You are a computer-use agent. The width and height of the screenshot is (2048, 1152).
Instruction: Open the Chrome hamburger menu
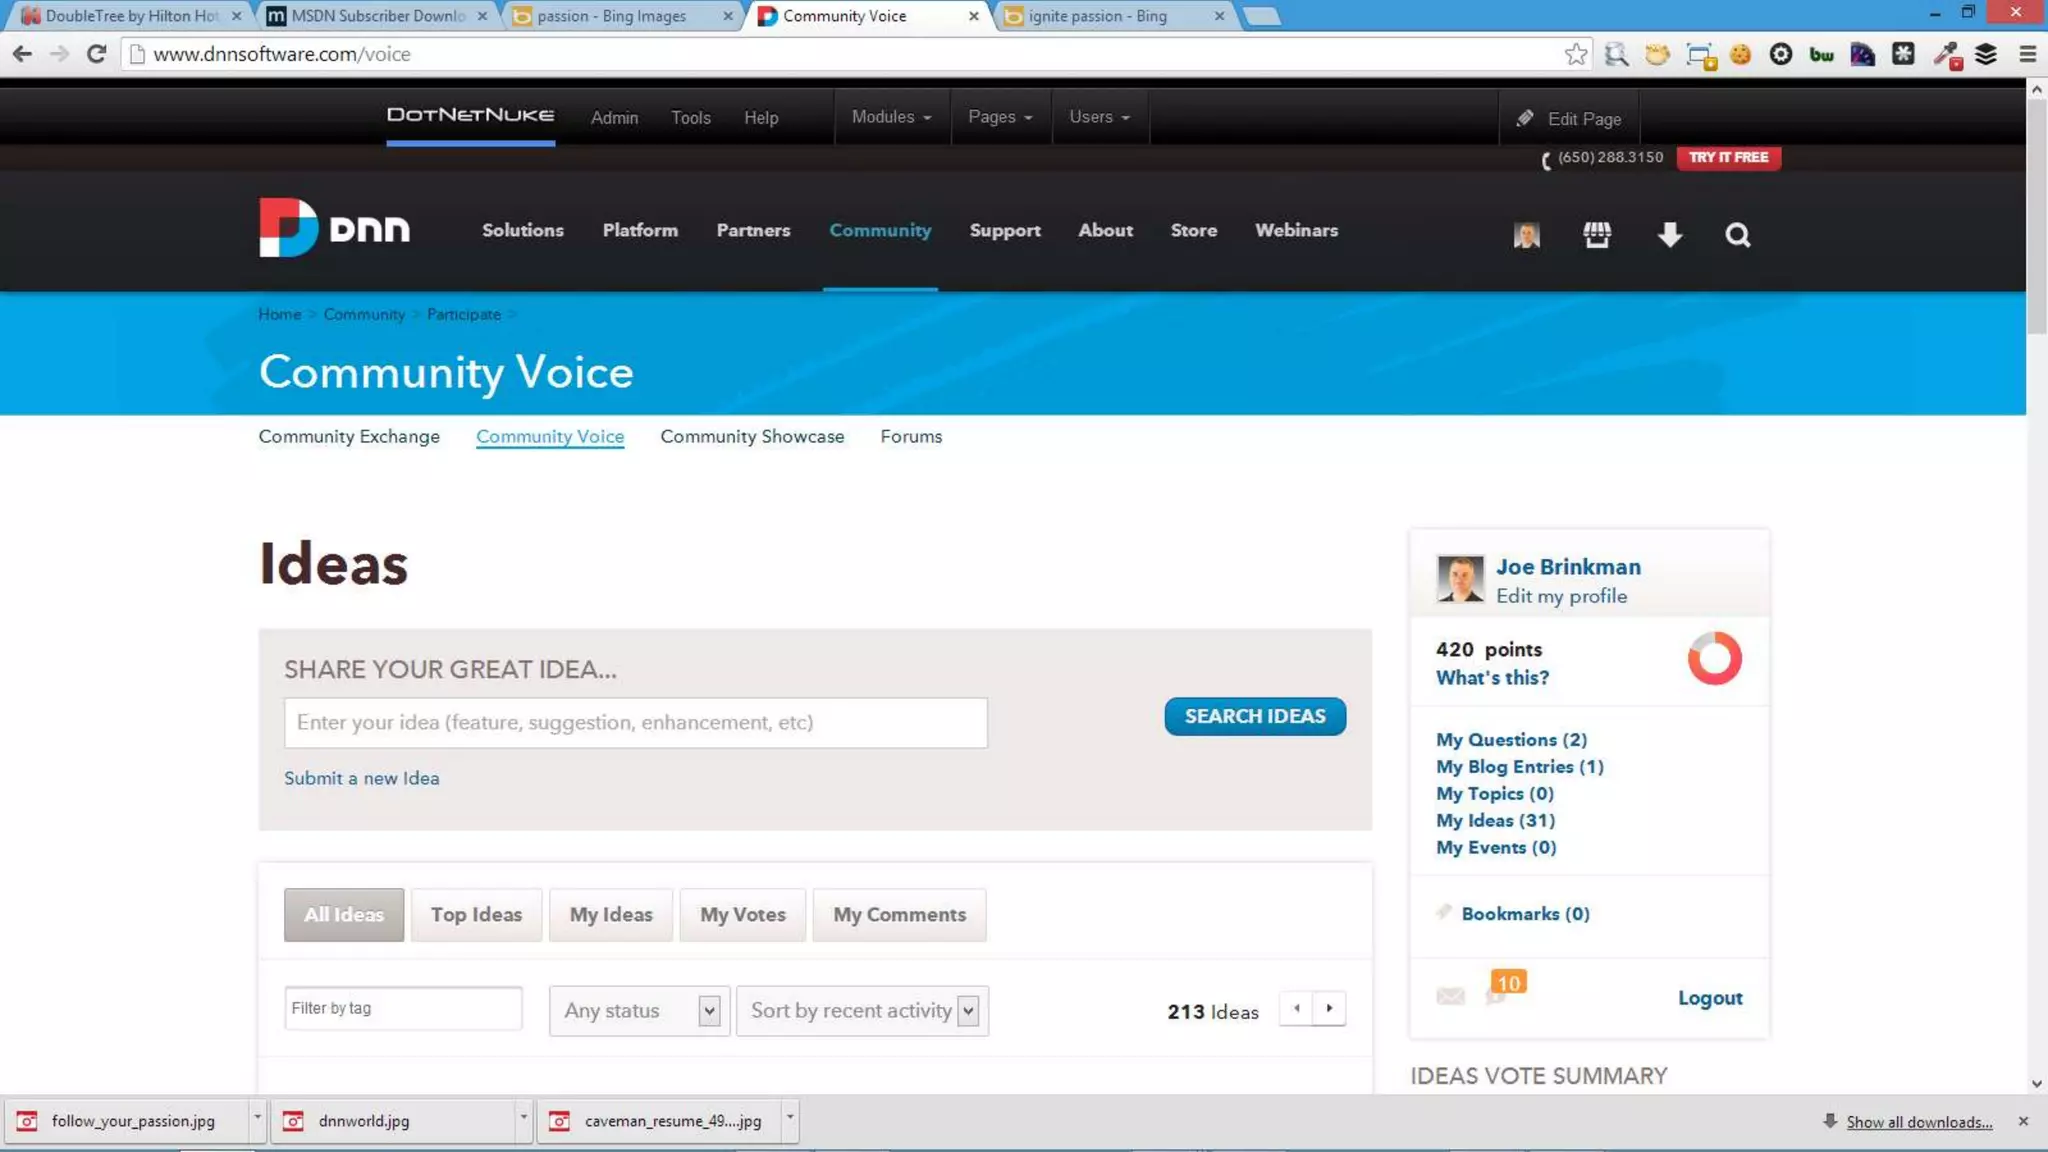(2027, 54)
